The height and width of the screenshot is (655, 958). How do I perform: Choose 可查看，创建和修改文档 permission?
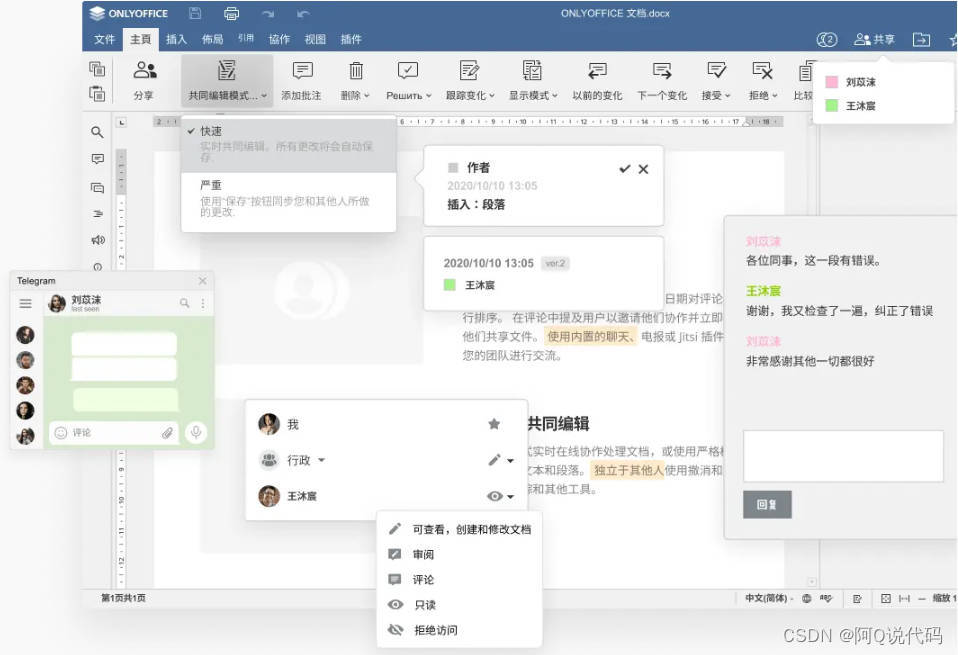(459, 529)
